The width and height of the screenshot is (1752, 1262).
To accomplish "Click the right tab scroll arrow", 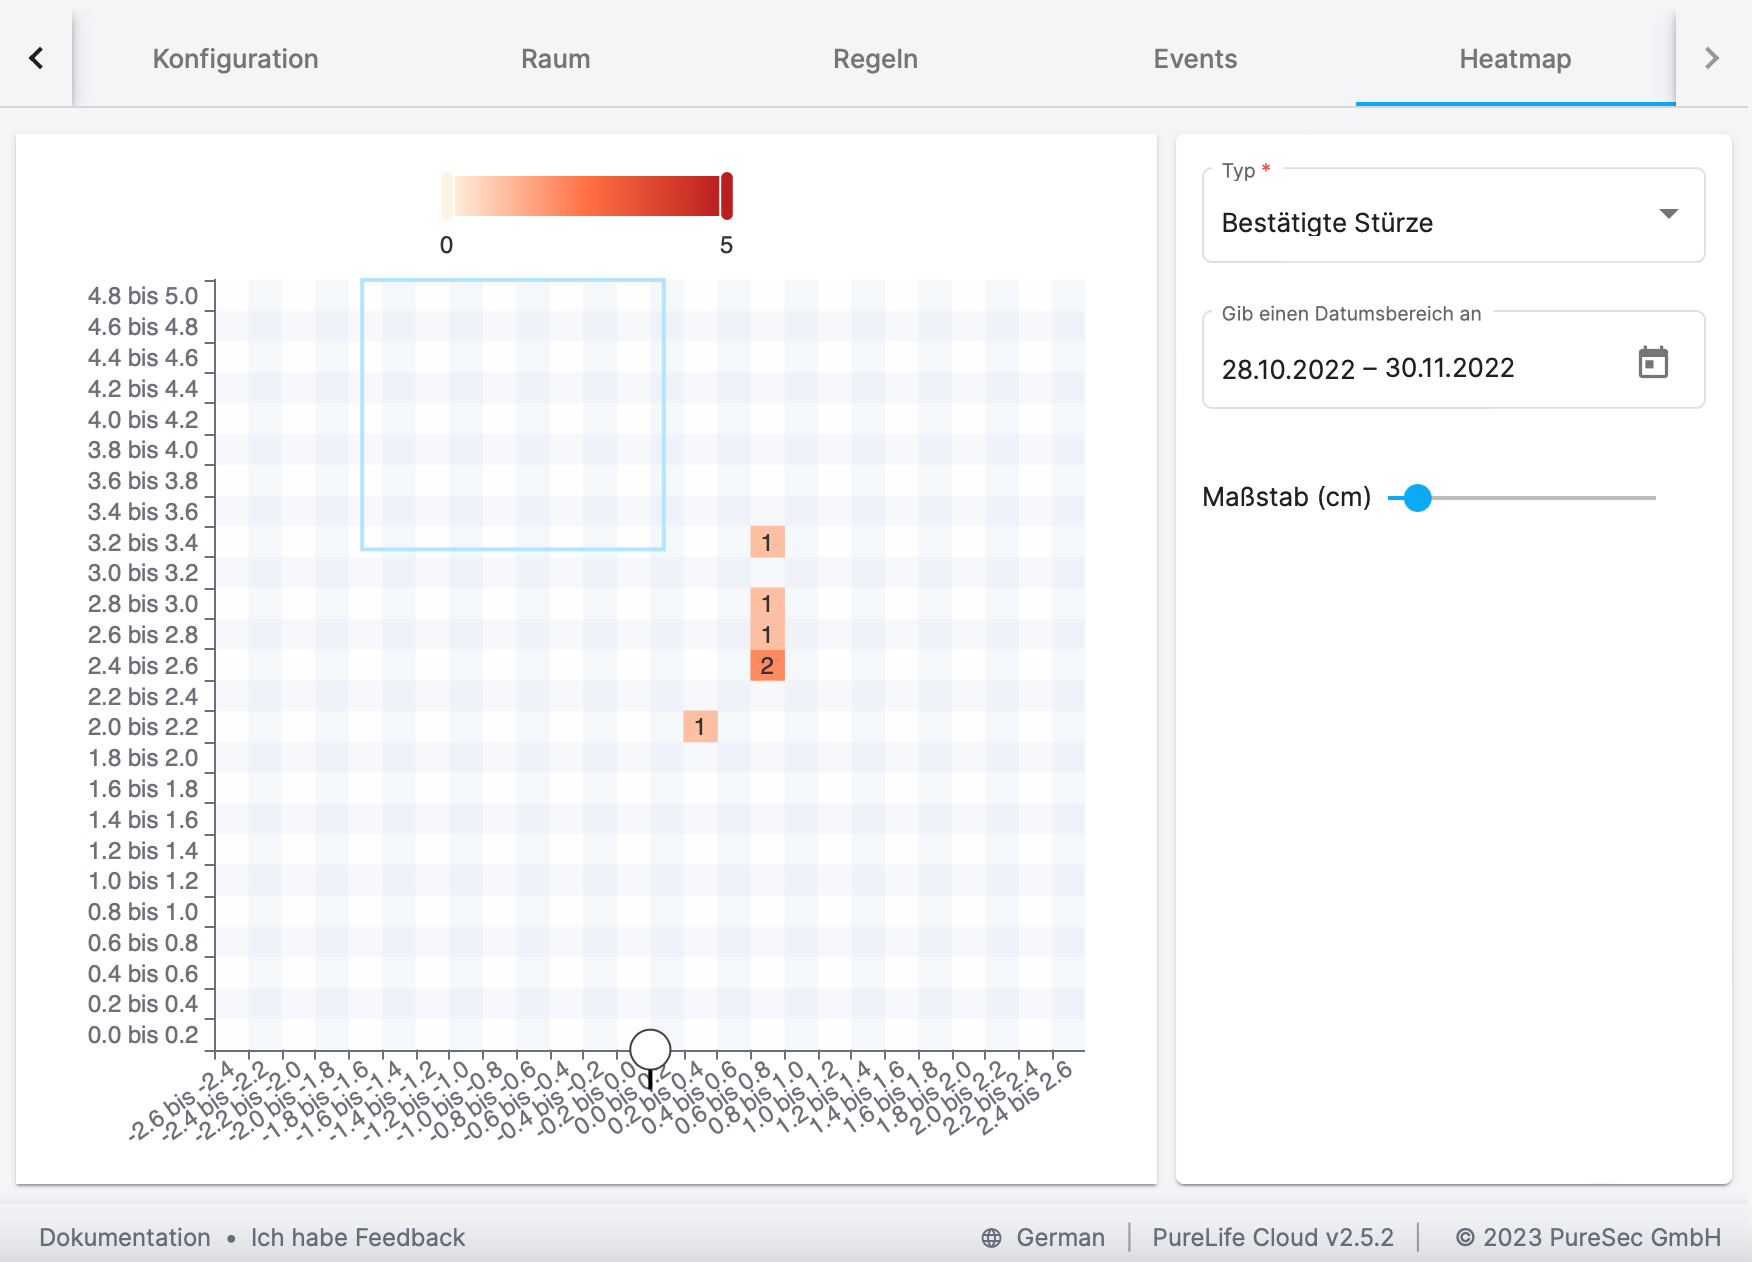I will tap(1711, 58).
